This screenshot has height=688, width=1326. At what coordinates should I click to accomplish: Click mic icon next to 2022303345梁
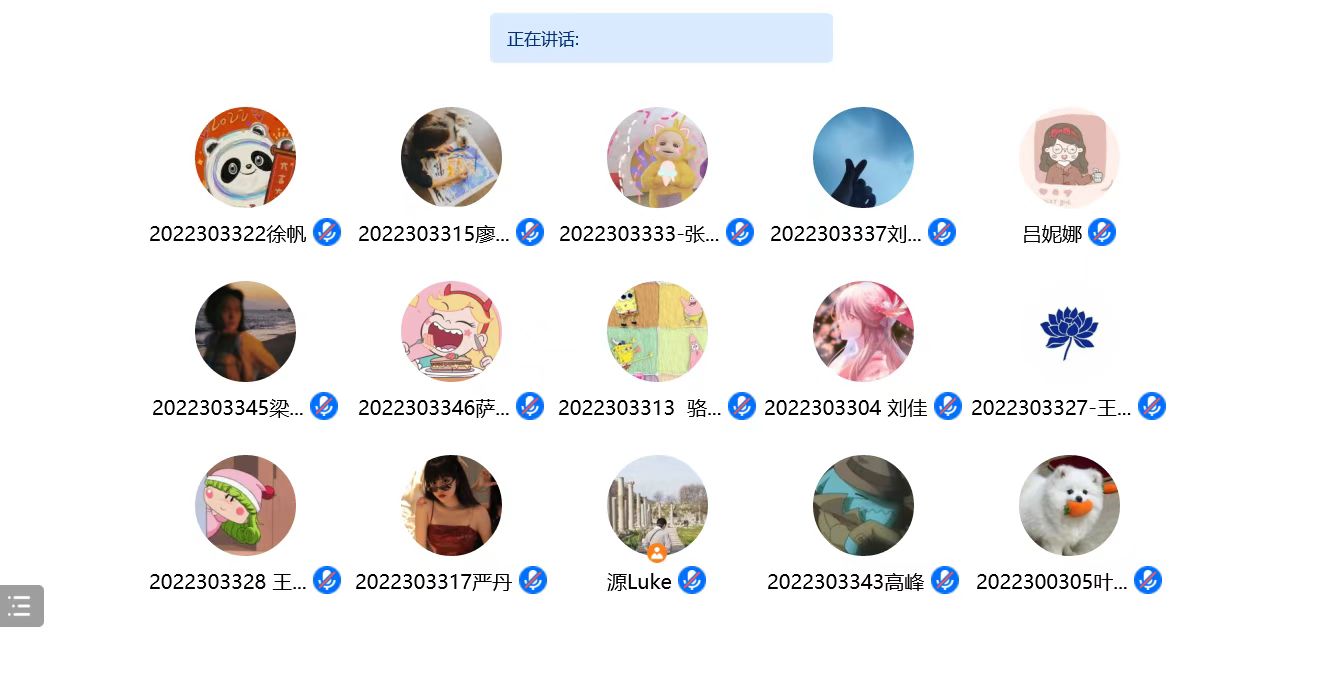pos(324,406)
